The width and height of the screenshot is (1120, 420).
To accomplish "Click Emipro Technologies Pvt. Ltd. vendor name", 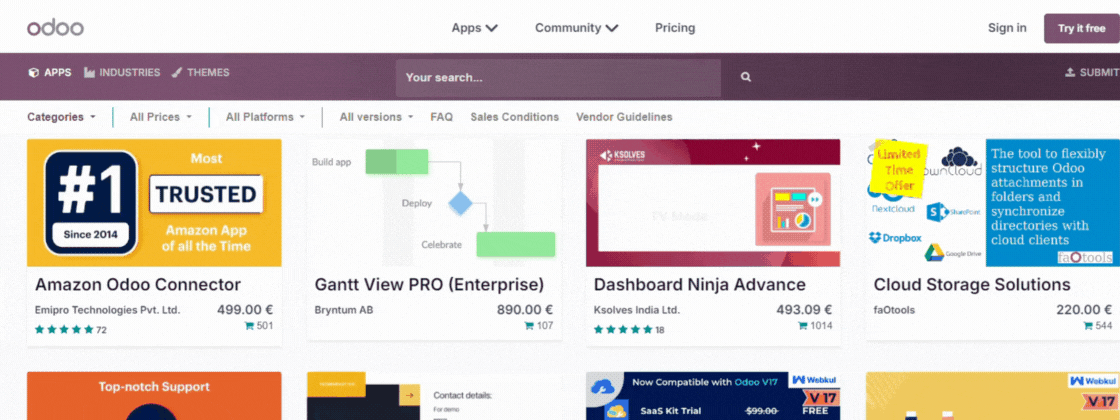I will point(108,310).
